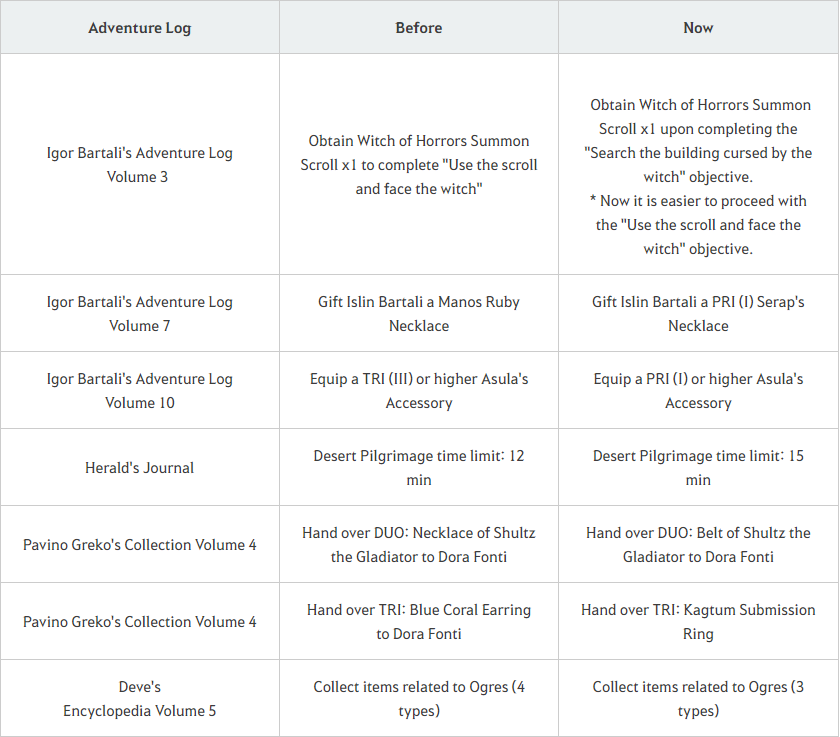
Task: Select the TRI: Kagtum Submission Ring cell
Action: 698,622
